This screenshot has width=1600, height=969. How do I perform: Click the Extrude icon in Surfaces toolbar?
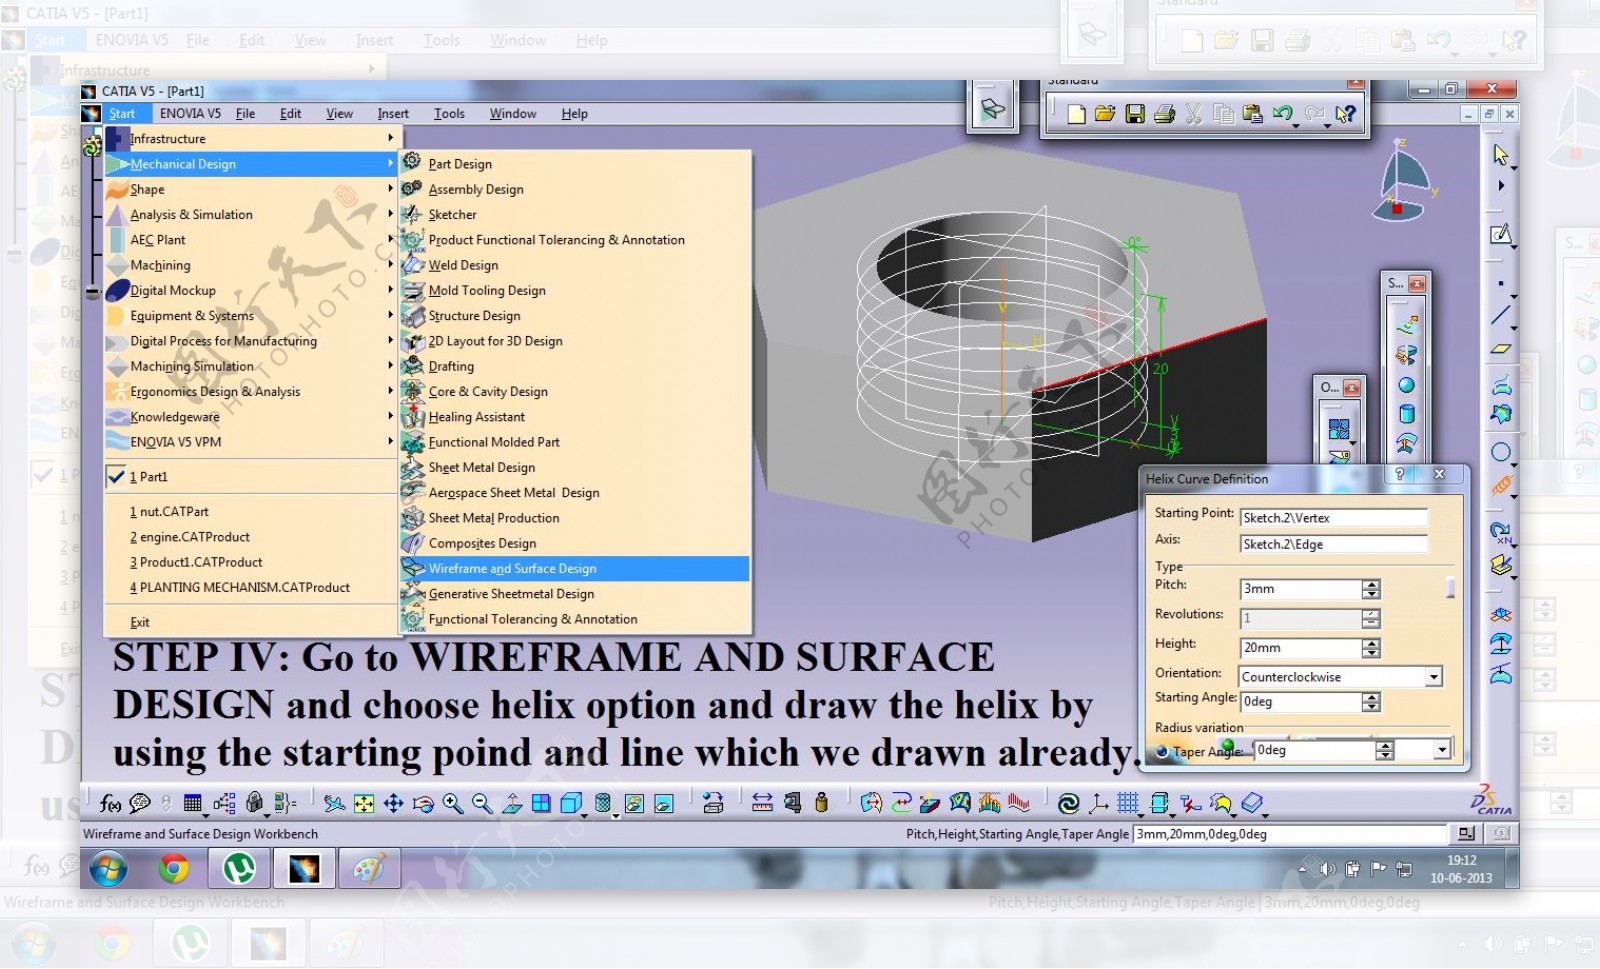pyautogui.click(x=1407, y=326)
